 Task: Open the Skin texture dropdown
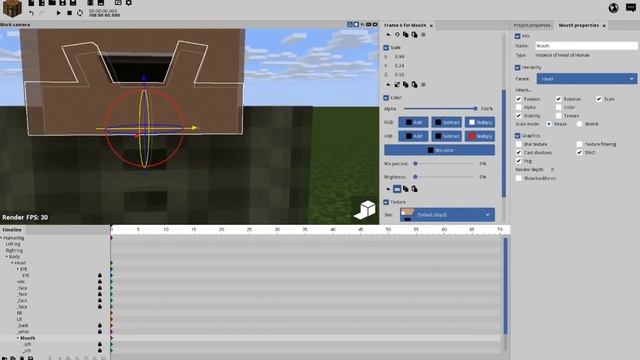[x=447, y=215]
